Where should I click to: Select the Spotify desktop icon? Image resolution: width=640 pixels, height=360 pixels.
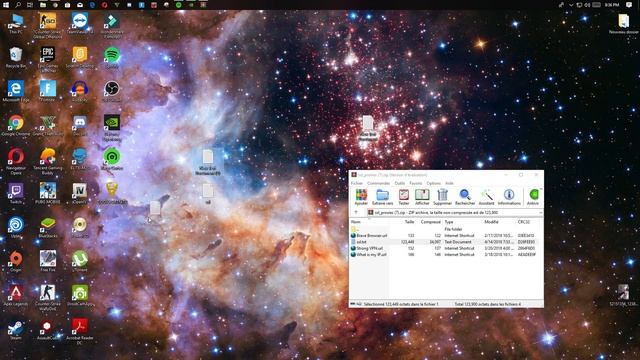click(112, 58)
